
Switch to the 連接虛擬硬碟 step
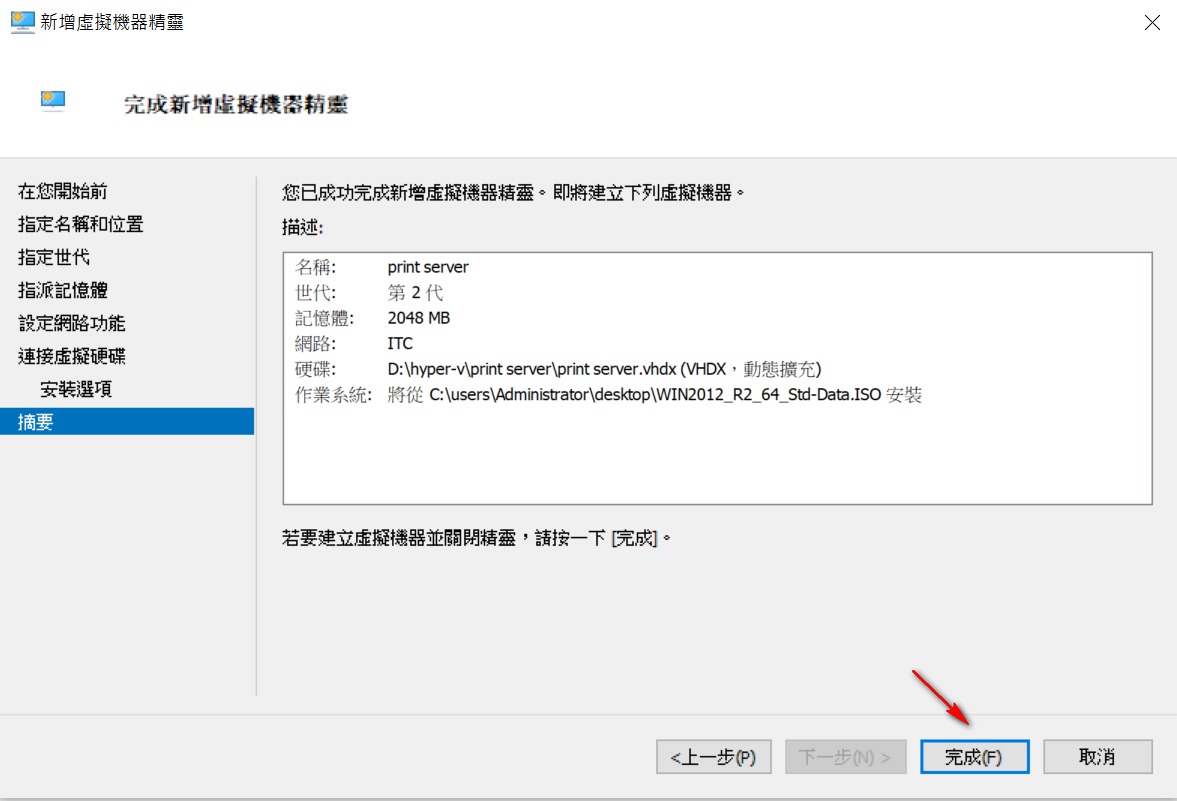[x=71, y=356]
